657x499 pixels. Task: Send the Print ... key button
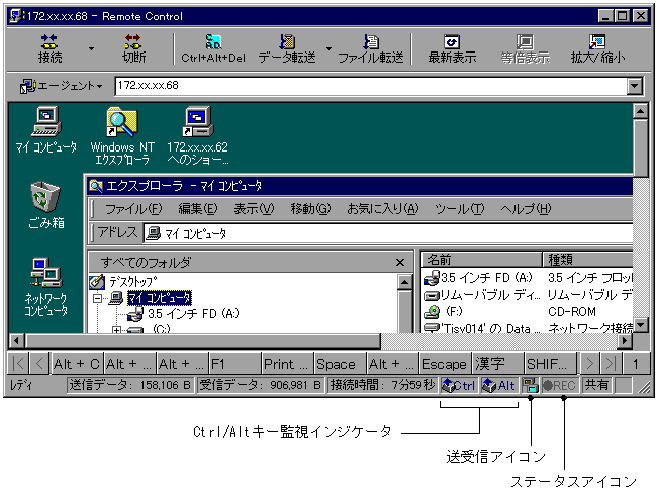tap(288, 364)
